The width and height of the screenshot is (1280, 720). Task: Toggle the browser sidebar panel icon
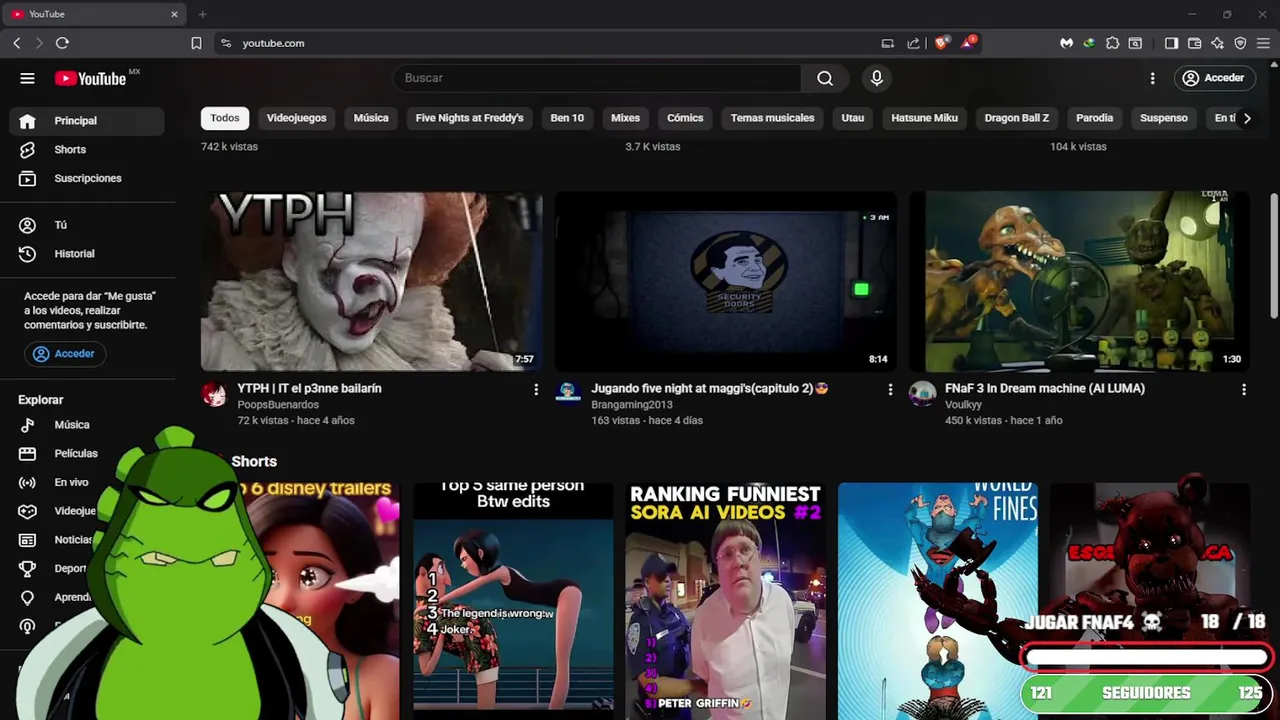click(x=1172, y=43)
